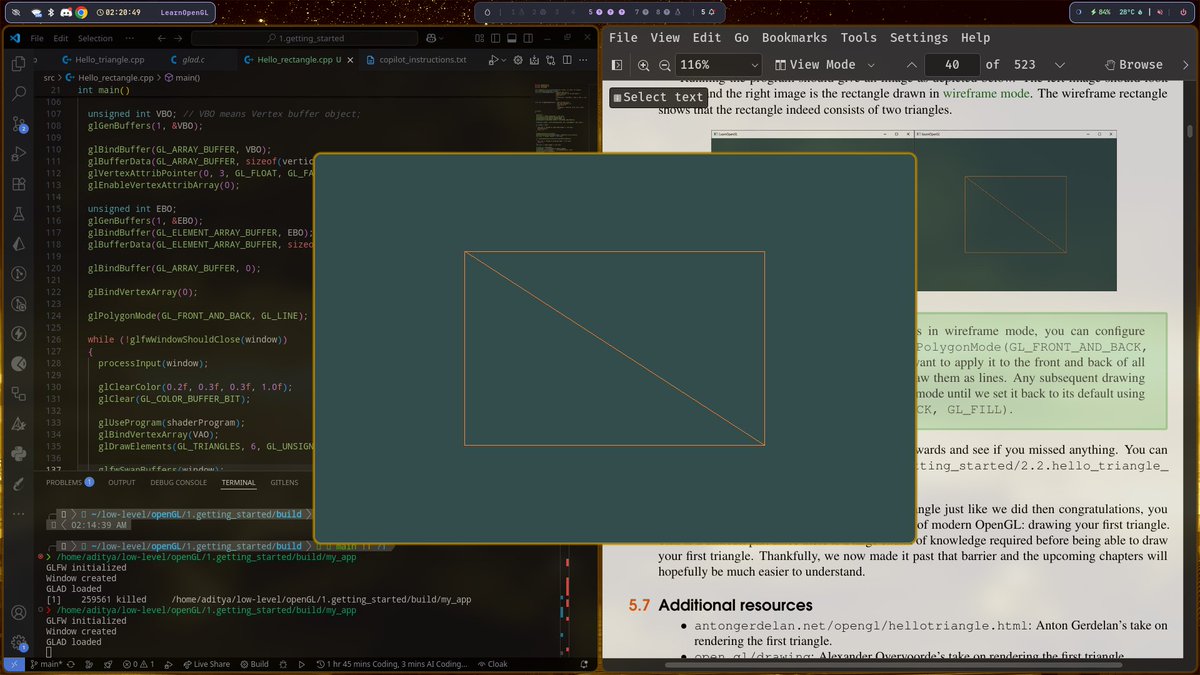Click the page number field showing 40
1200x675 pixels.
point(950,64)
